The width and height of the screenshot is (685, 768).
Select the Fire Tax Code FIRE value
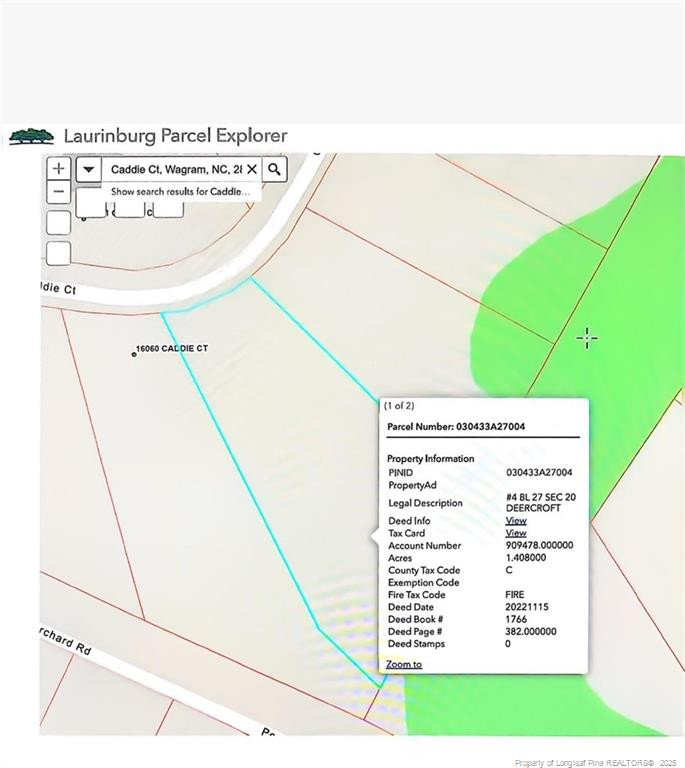pos(515,595)
